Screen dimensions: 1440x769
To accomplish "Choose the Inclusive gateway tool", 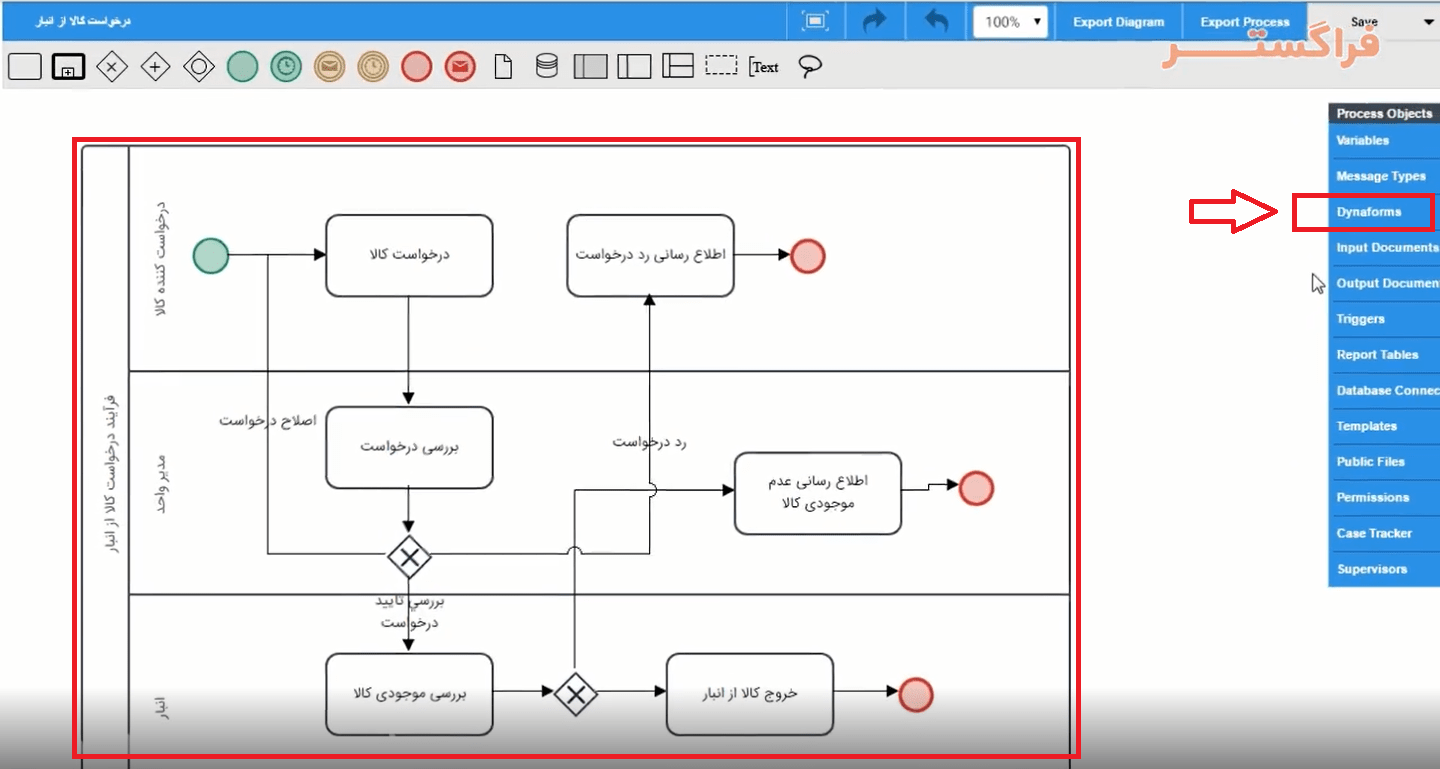I will [x=199, y=67].
